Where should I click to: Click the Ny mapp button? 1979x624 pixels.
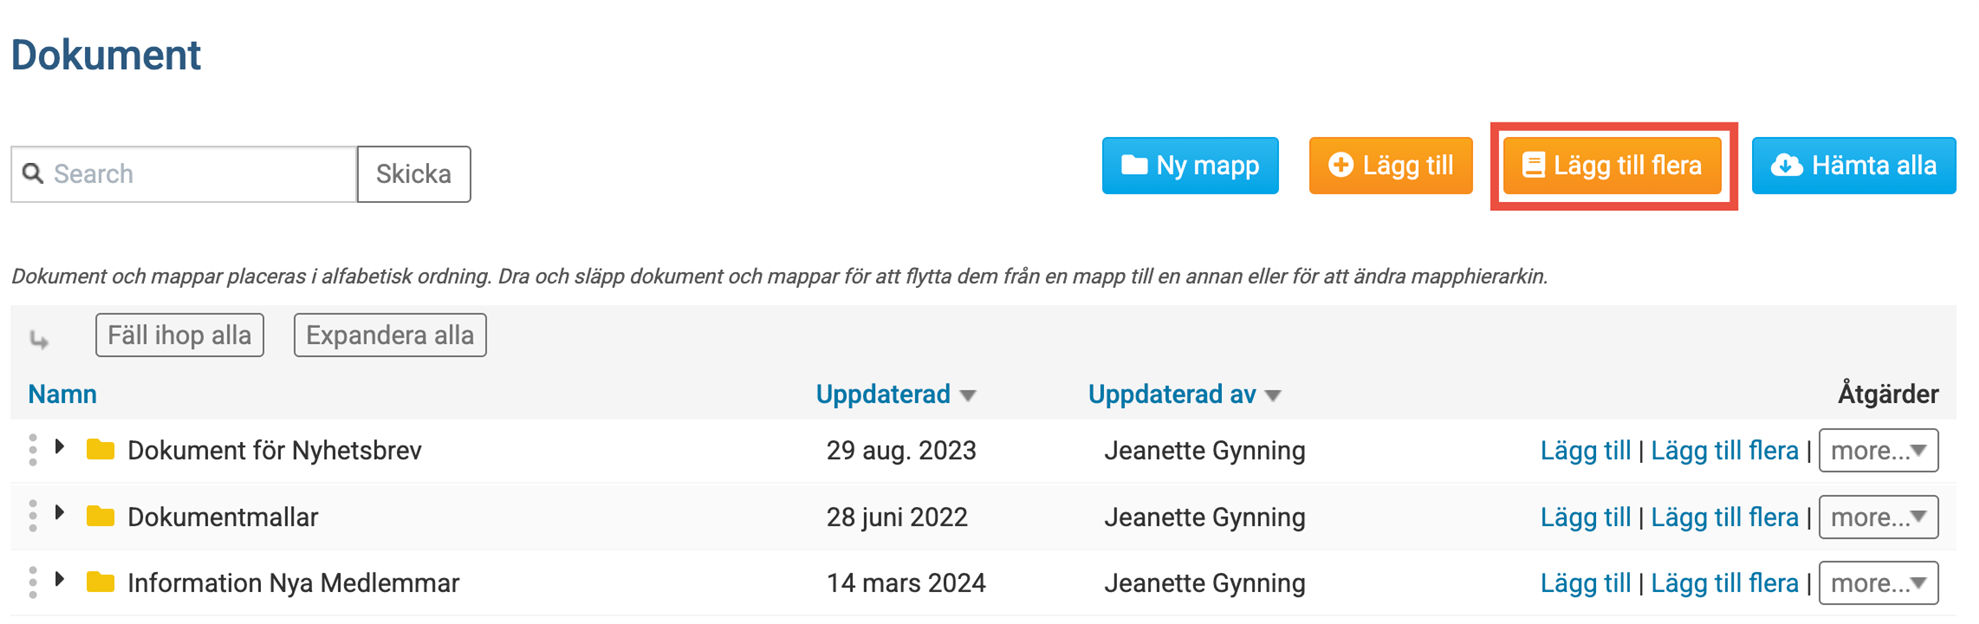click(1190, 165)
